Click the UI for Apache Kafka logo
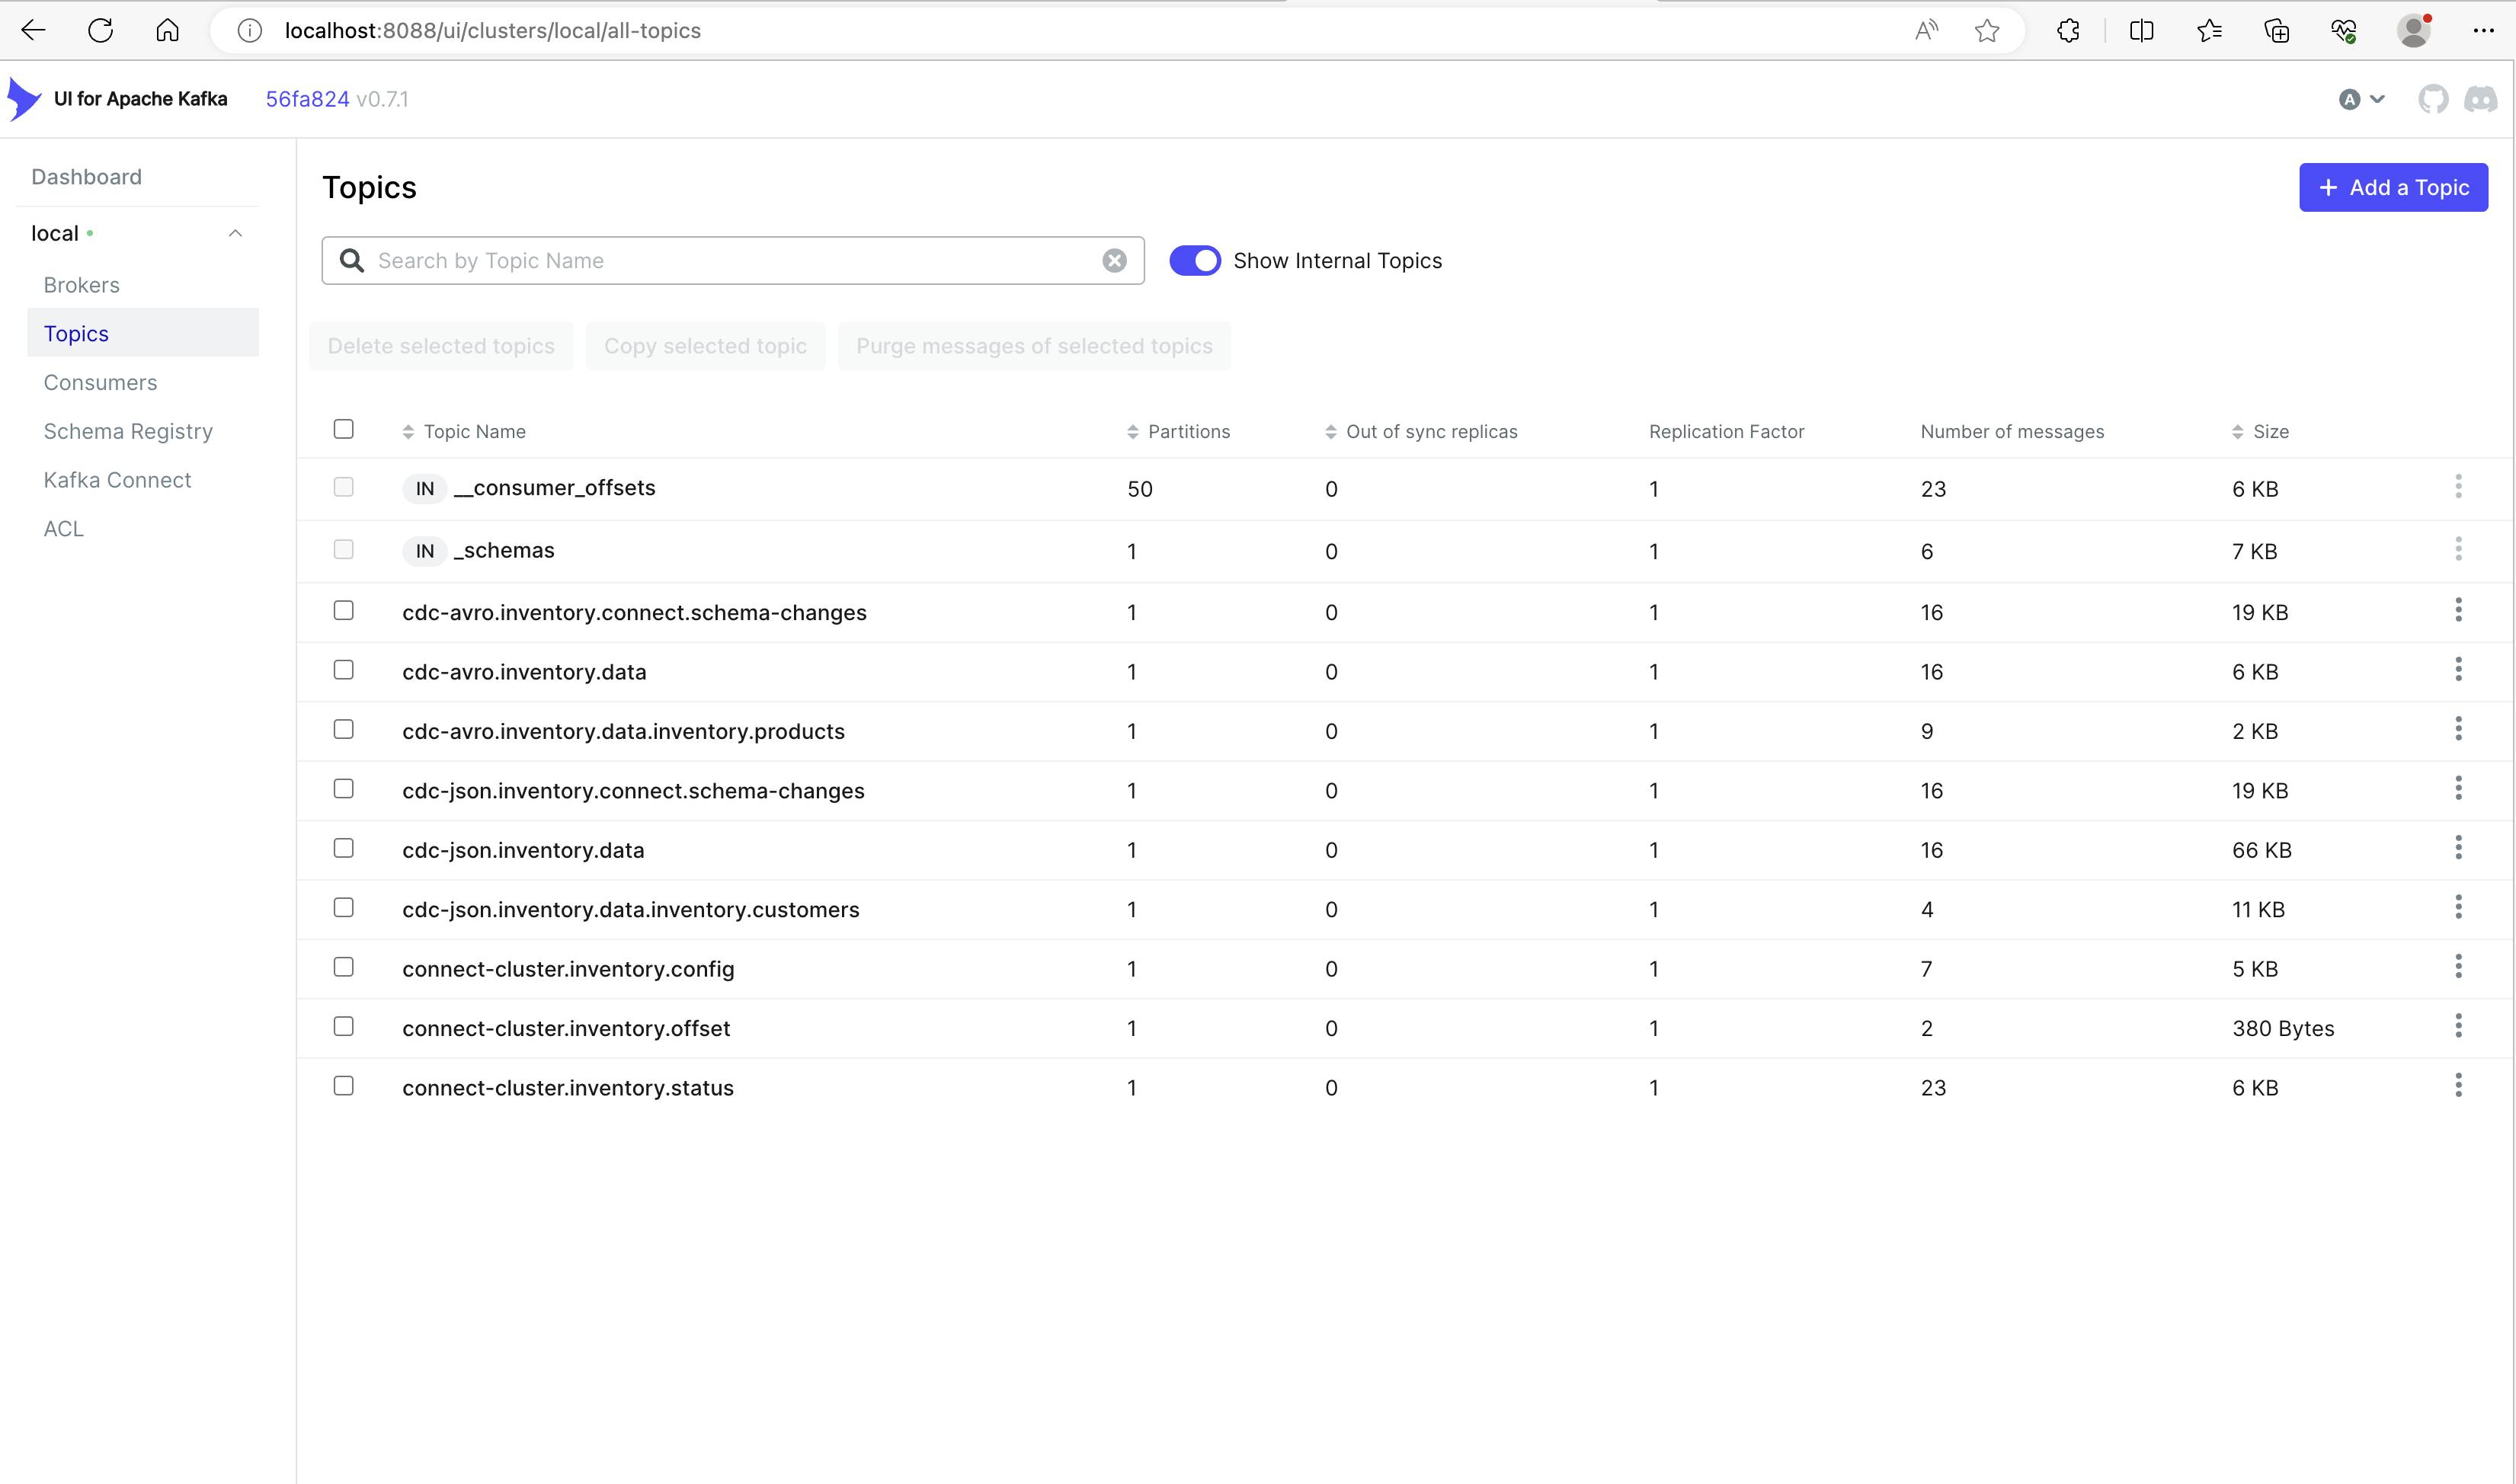The width and height of the screenshot is (2516, 1484). pos(24,99)
